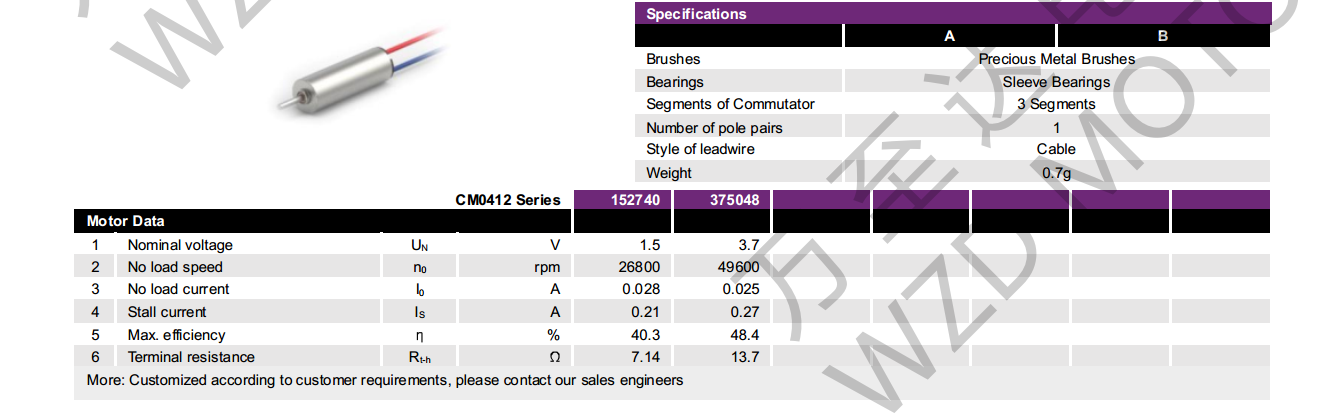Select the Precious Metal Brushes value
The width and height of the screenshot is (1342, 419).
[x=1057, y=59]
